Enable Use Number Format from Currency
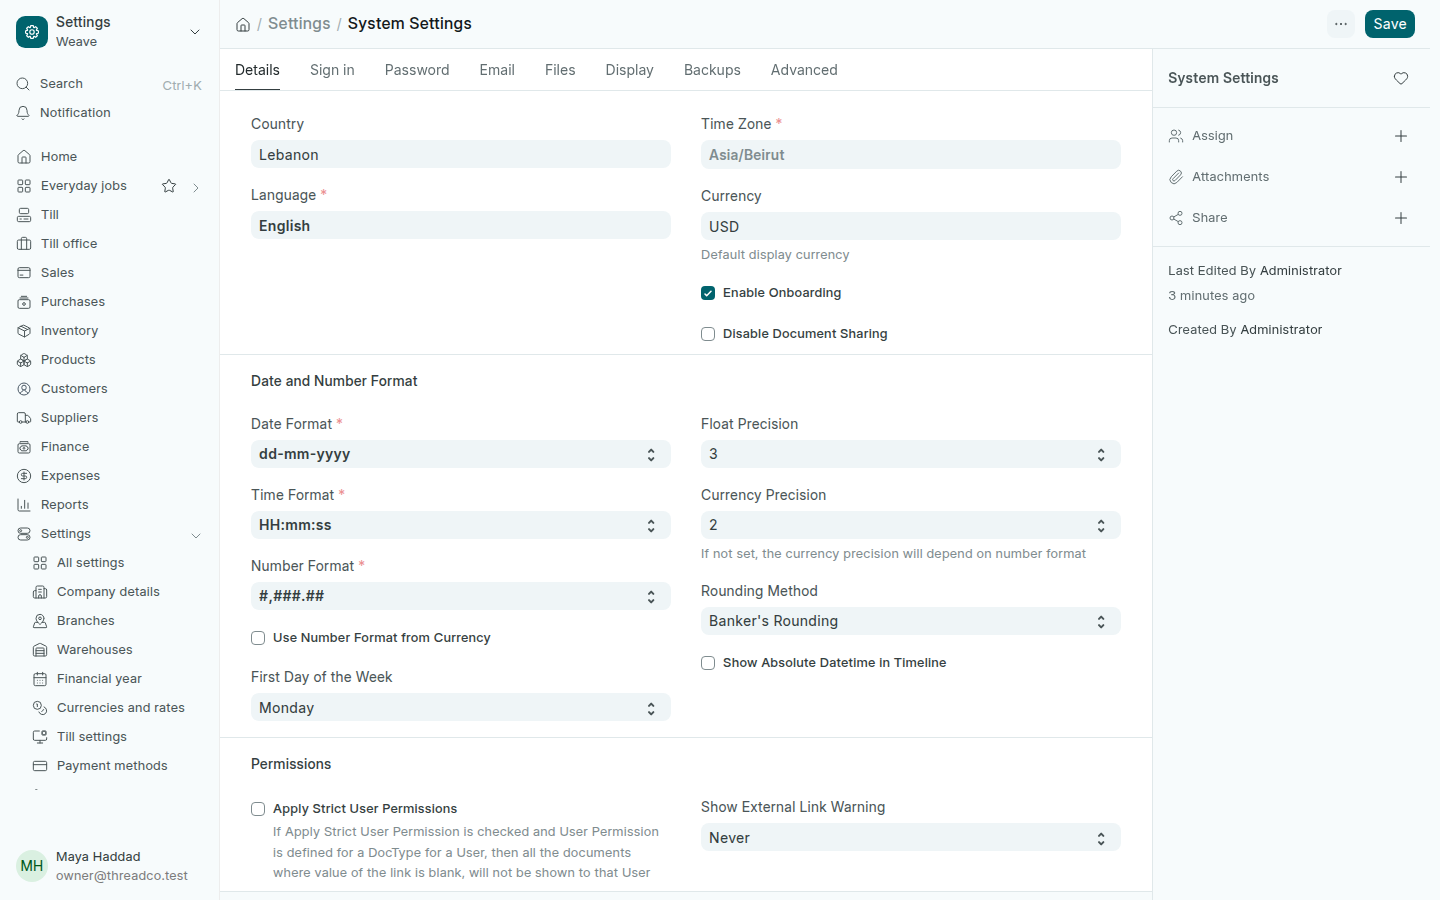Screen dimensions: 1440x900 point(258,638)
